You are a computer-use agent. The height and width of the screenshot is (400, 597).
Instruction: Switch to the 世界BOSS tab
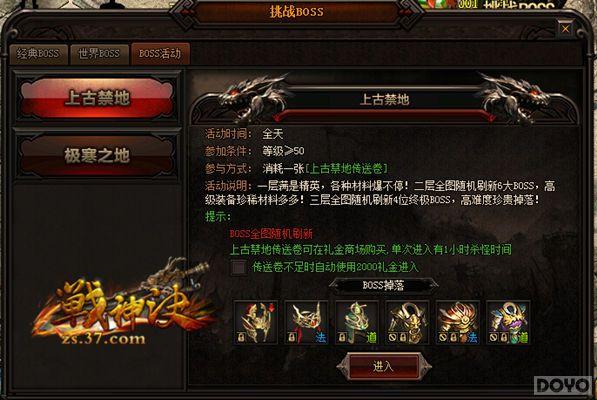(99, 54)
